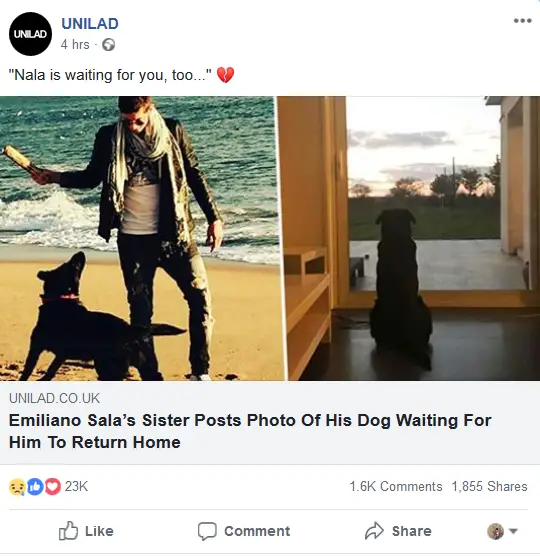Click the blue thumbs-up reaction icon

click(x=35, y=486)
